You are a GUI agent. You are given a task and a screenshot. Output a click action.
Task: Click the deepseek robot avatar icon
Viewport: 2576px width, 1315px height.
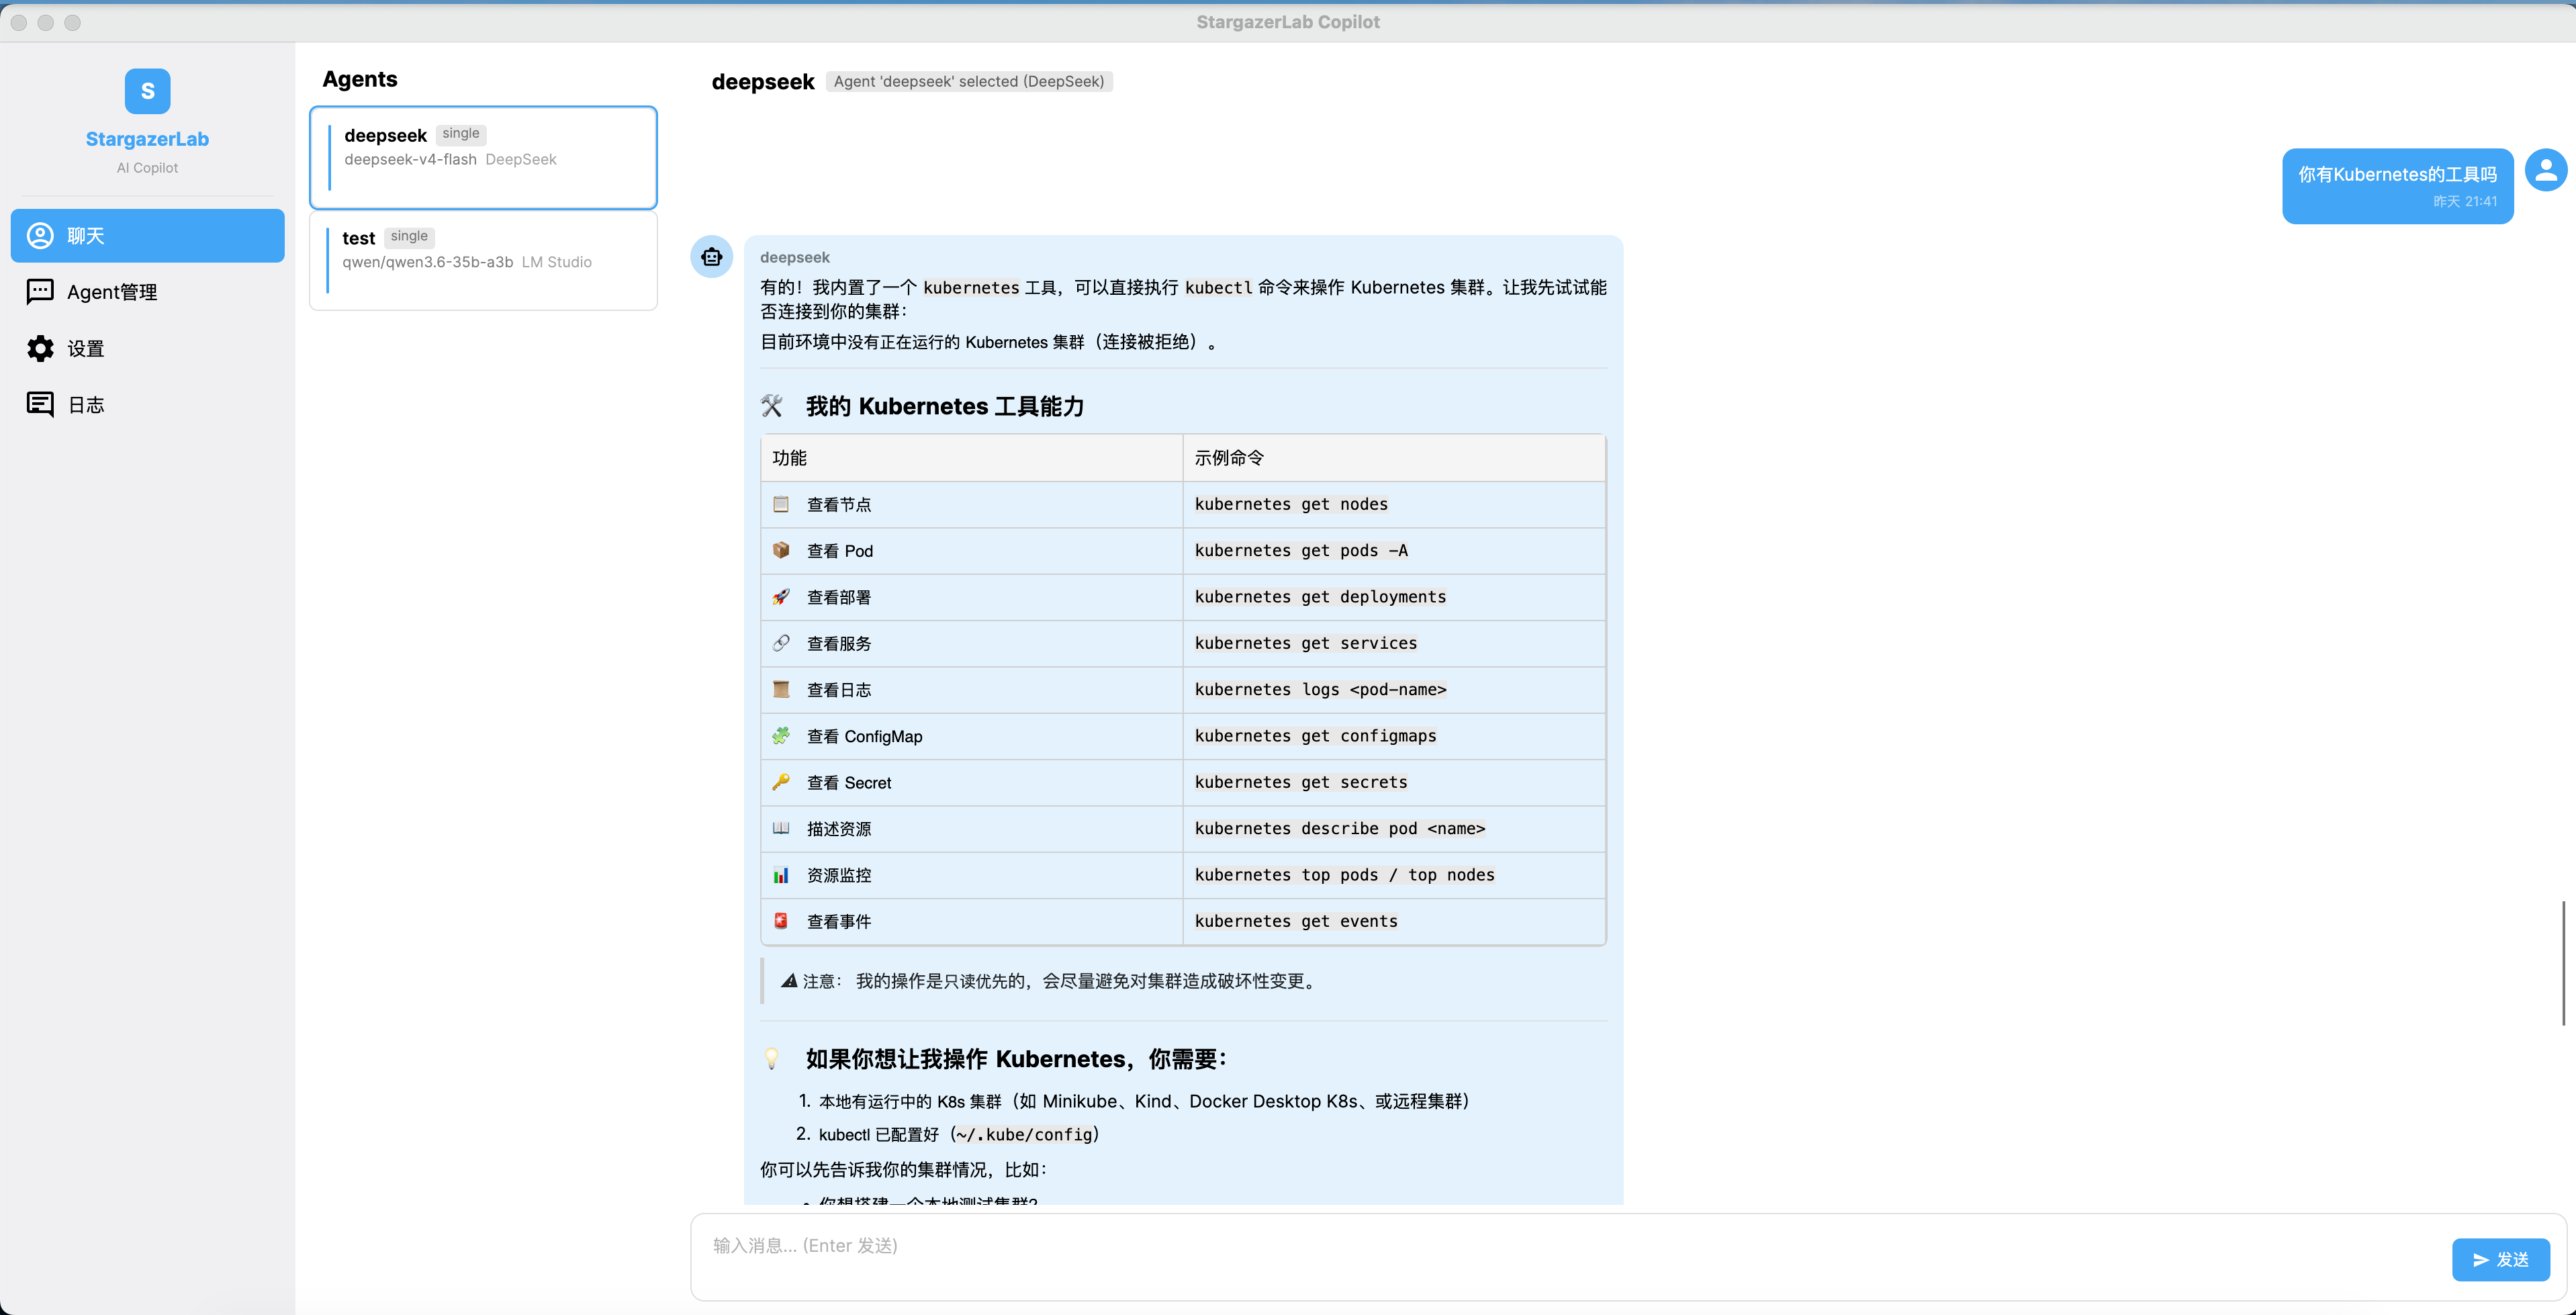712,257
